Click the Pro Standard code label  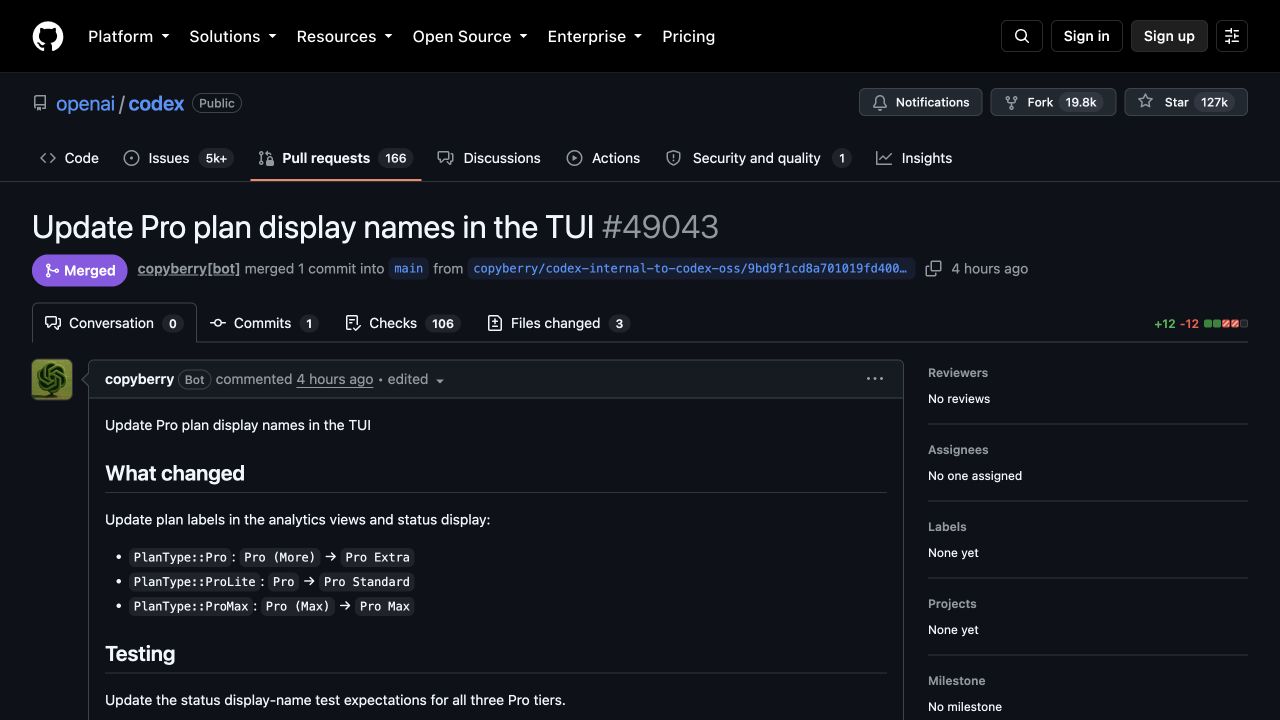(367, 581)
